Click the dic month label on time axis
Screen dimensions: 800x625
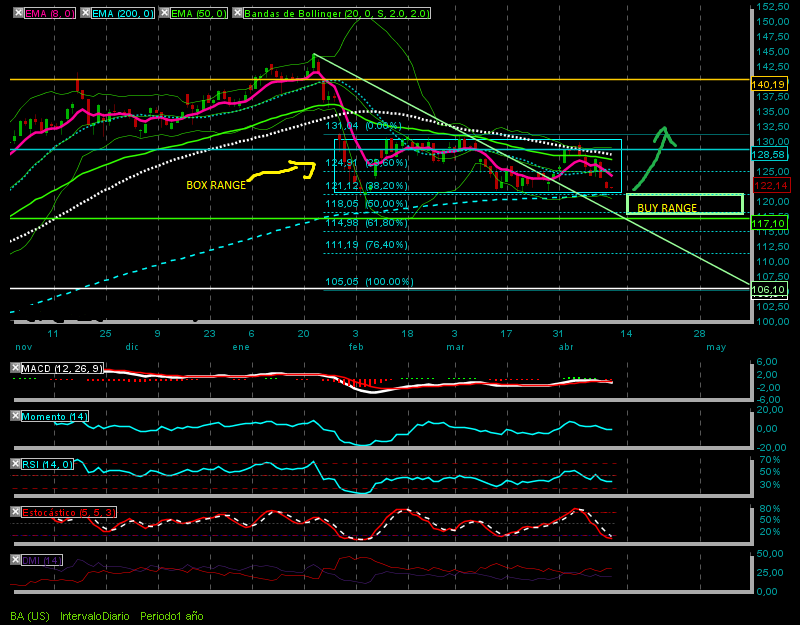(132, 347)
